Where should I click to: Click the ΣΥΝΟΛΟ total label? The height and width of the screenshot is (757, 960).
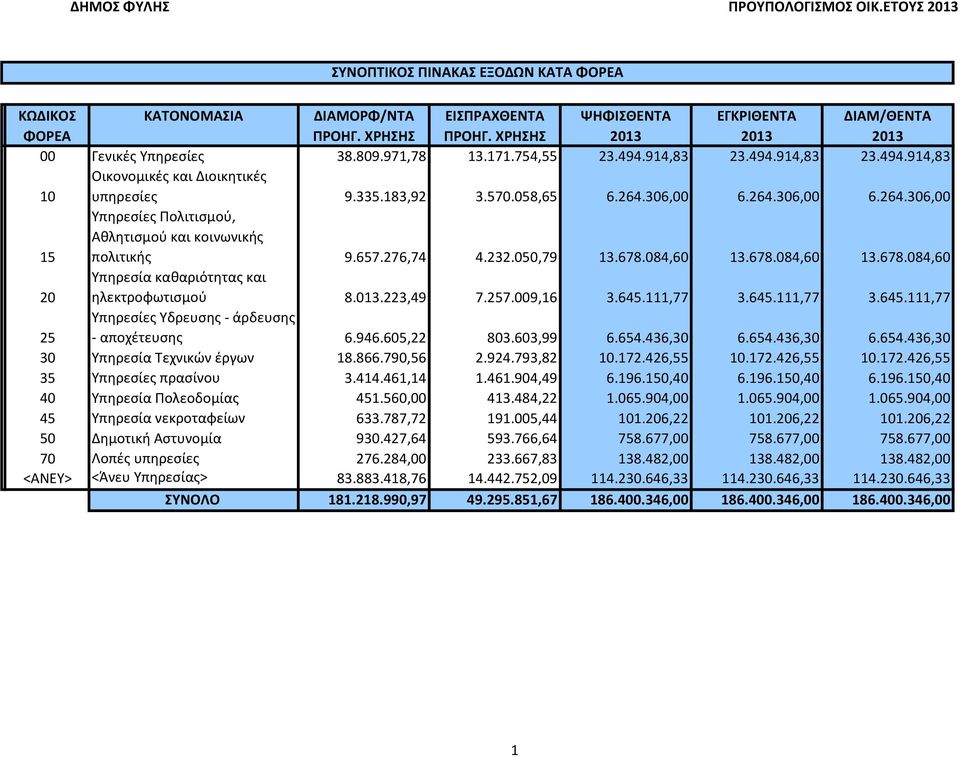(192, 500)
